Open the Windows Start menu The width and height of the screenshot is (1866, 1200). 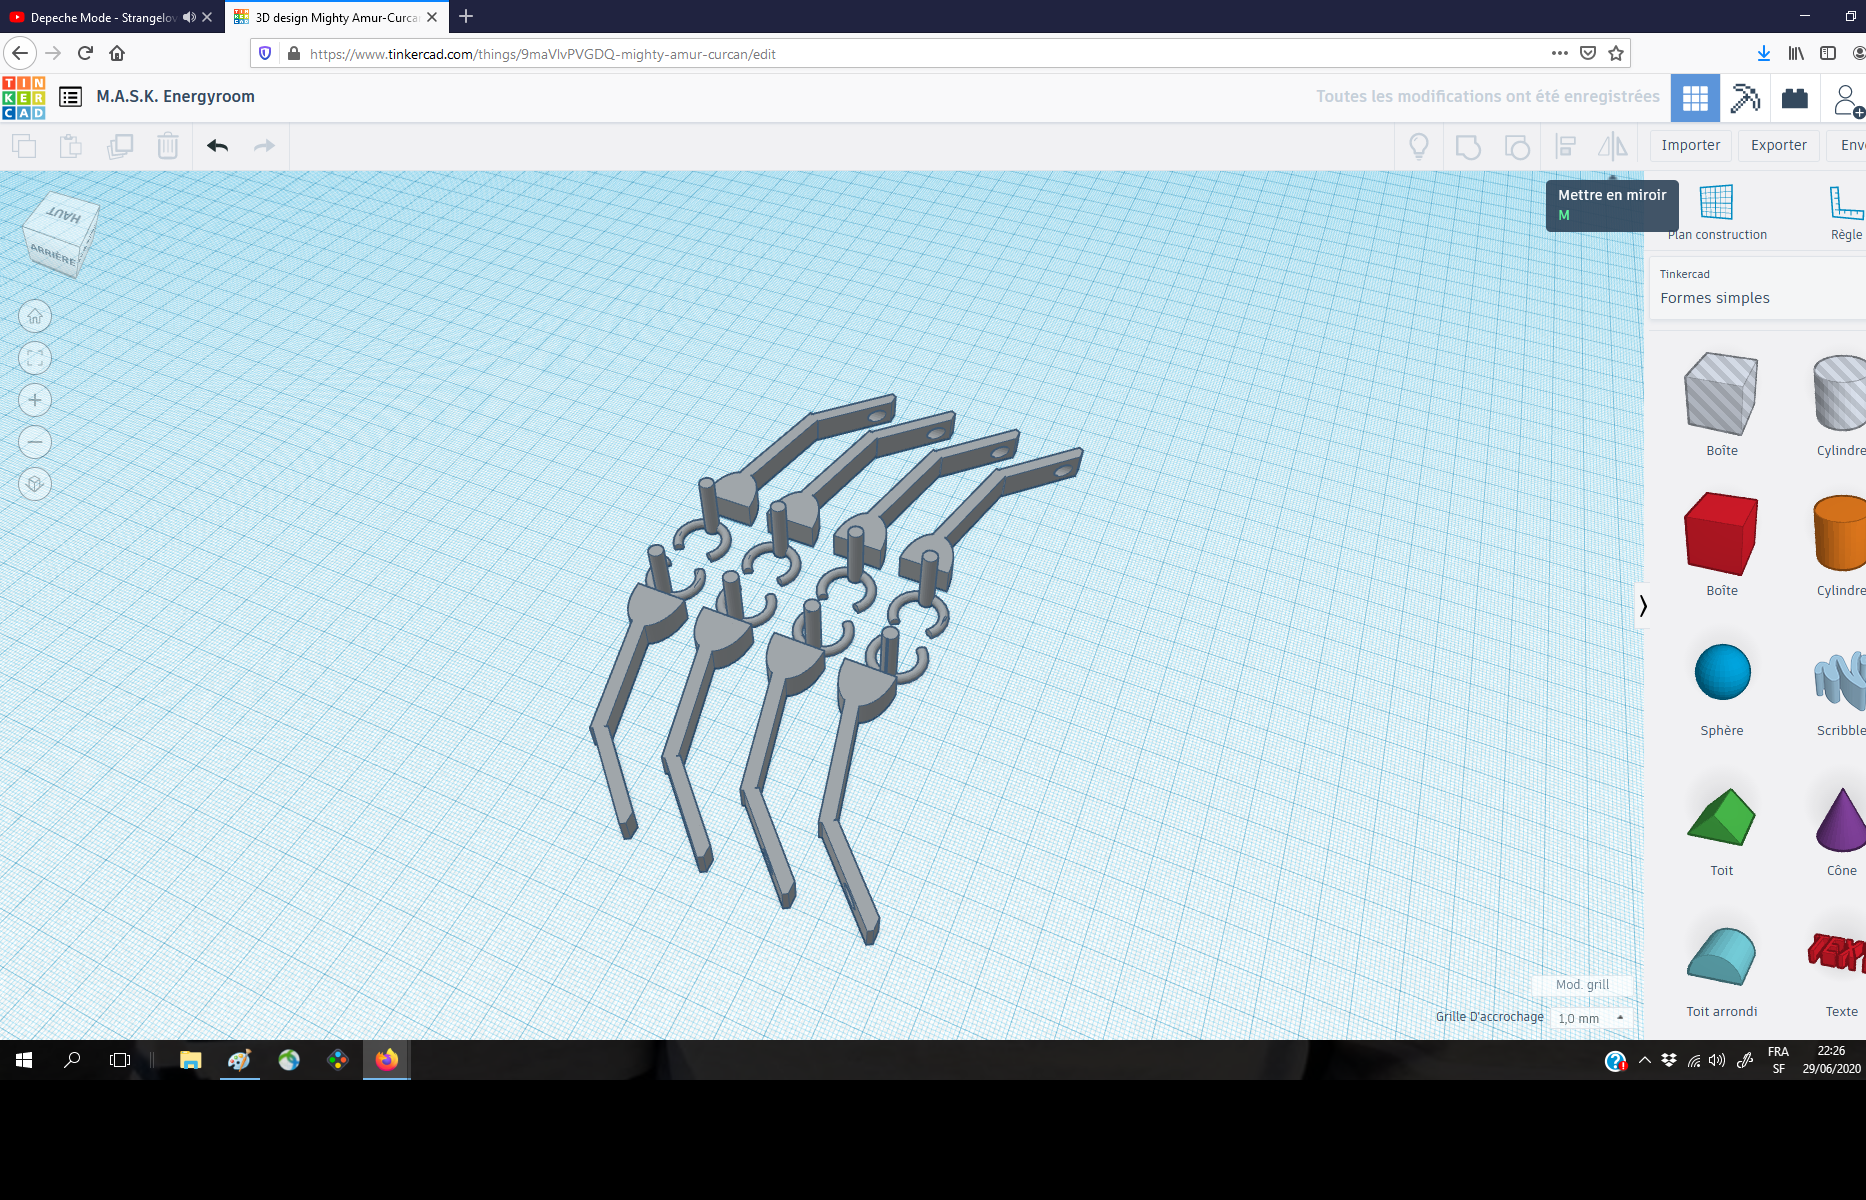coord(24,1060)
